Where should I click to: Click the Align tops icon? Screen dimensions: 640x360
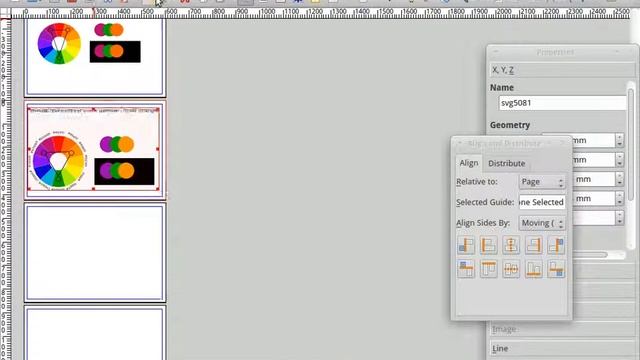click(x=489, y=269)
